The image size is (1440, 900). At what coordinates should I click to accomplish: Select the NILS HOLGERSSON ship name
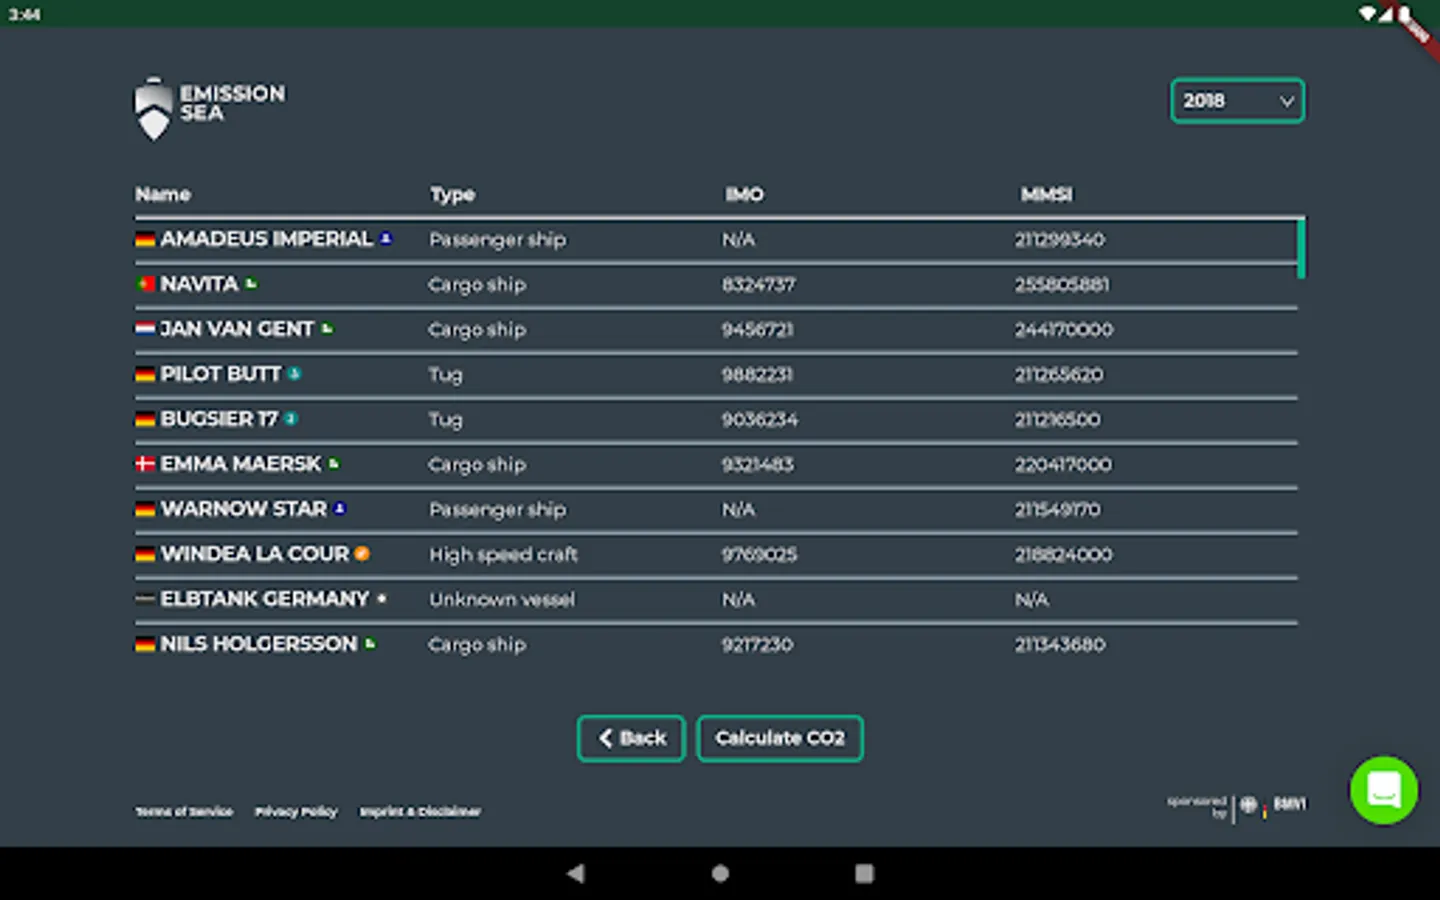click(x=259, y=644)
